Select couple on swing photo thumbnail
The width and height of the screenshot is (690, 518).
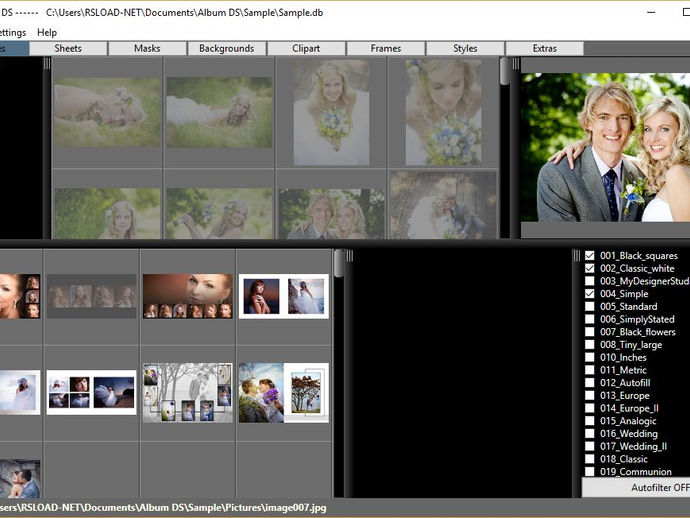[x=443, y=206]
